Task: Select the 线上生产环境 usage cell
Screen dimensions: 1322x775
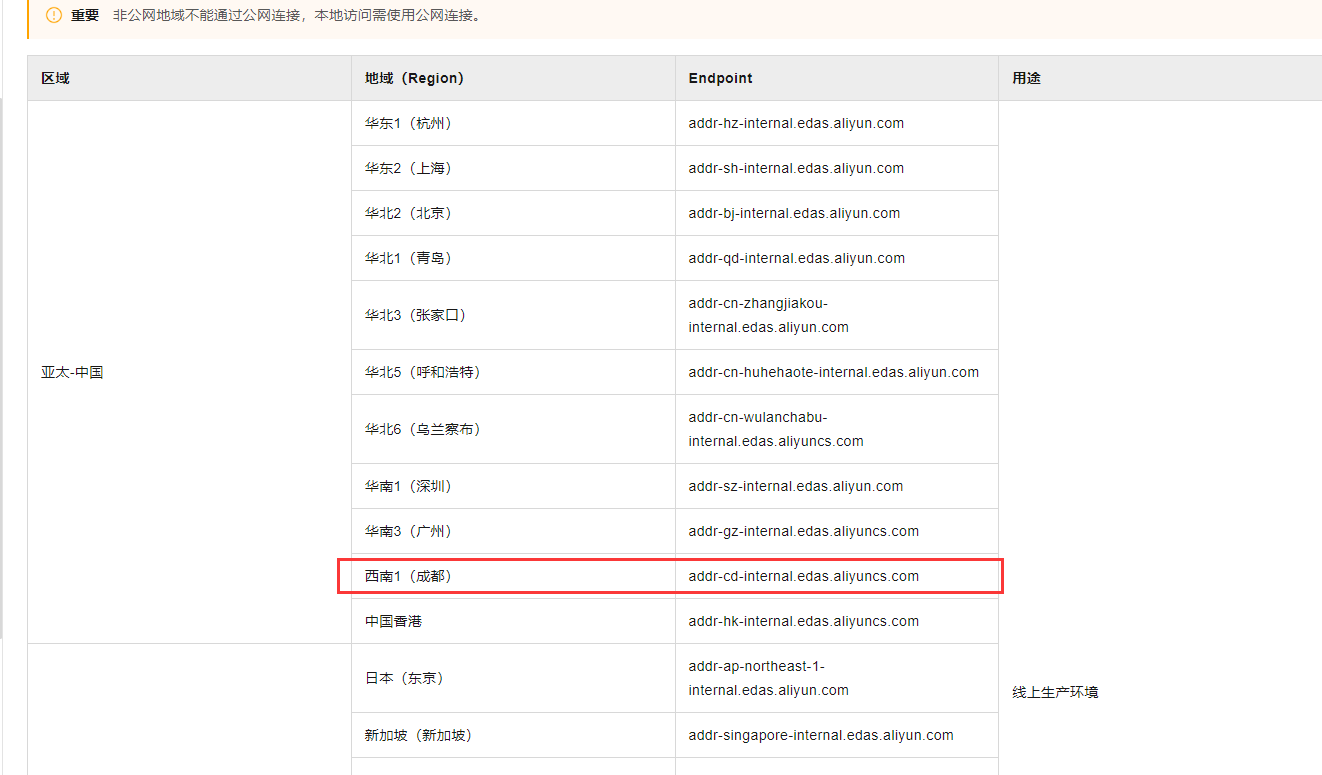Action: click(x=1055, y=692)
